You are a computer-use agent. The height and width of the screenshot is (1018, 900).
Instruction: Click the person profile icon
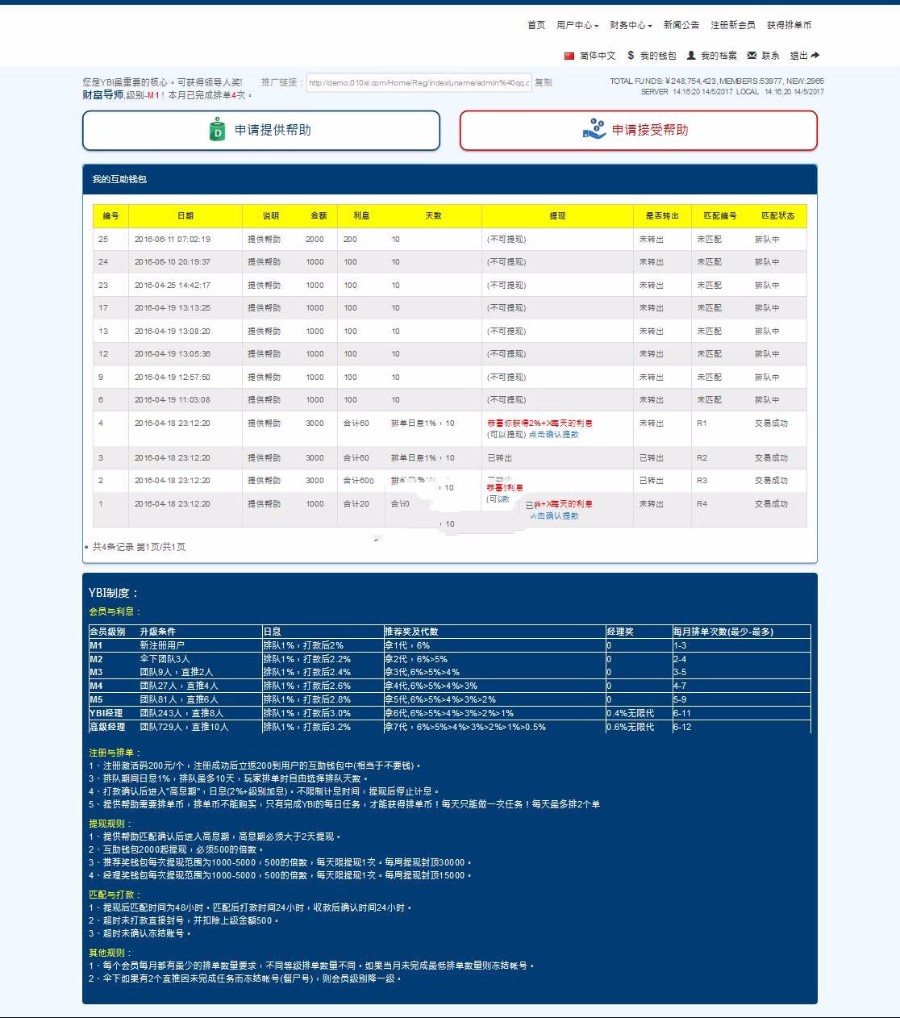691,56
